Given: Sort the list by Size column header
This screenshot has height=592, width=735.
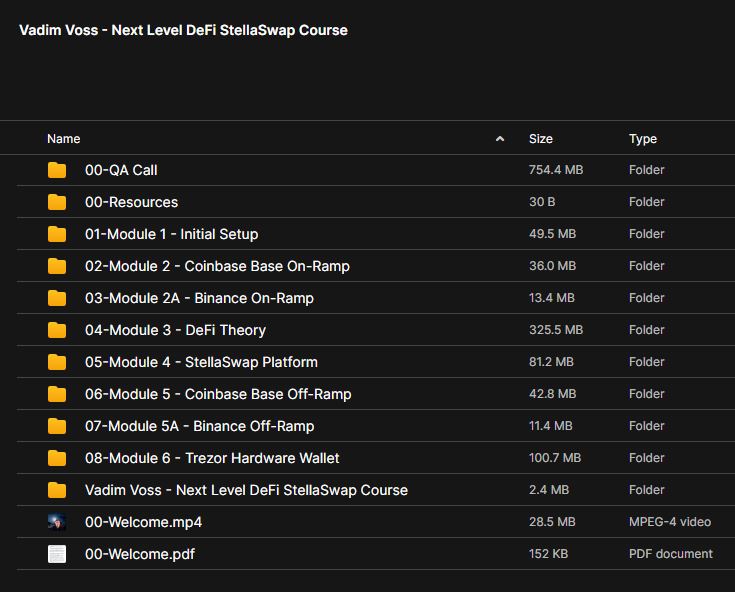Looking at the screenshot, I should [540, 139].
